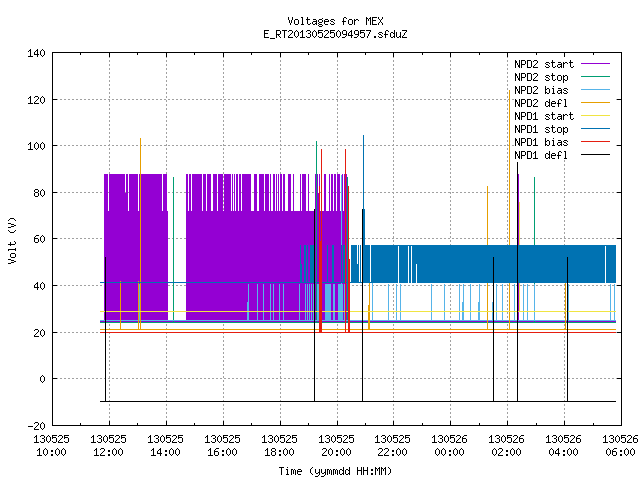This screenshot has width=640, height=480.
Task: Click the 'NPD1 bias' legend label
Action: pos(541,142)
